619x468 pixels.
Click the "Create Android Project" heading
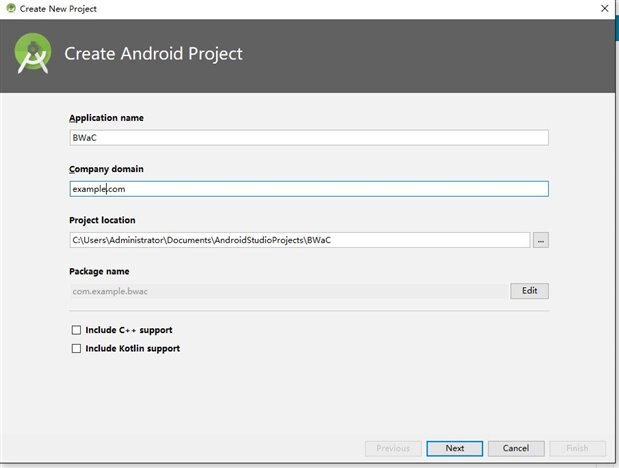[x=153, y=54]
